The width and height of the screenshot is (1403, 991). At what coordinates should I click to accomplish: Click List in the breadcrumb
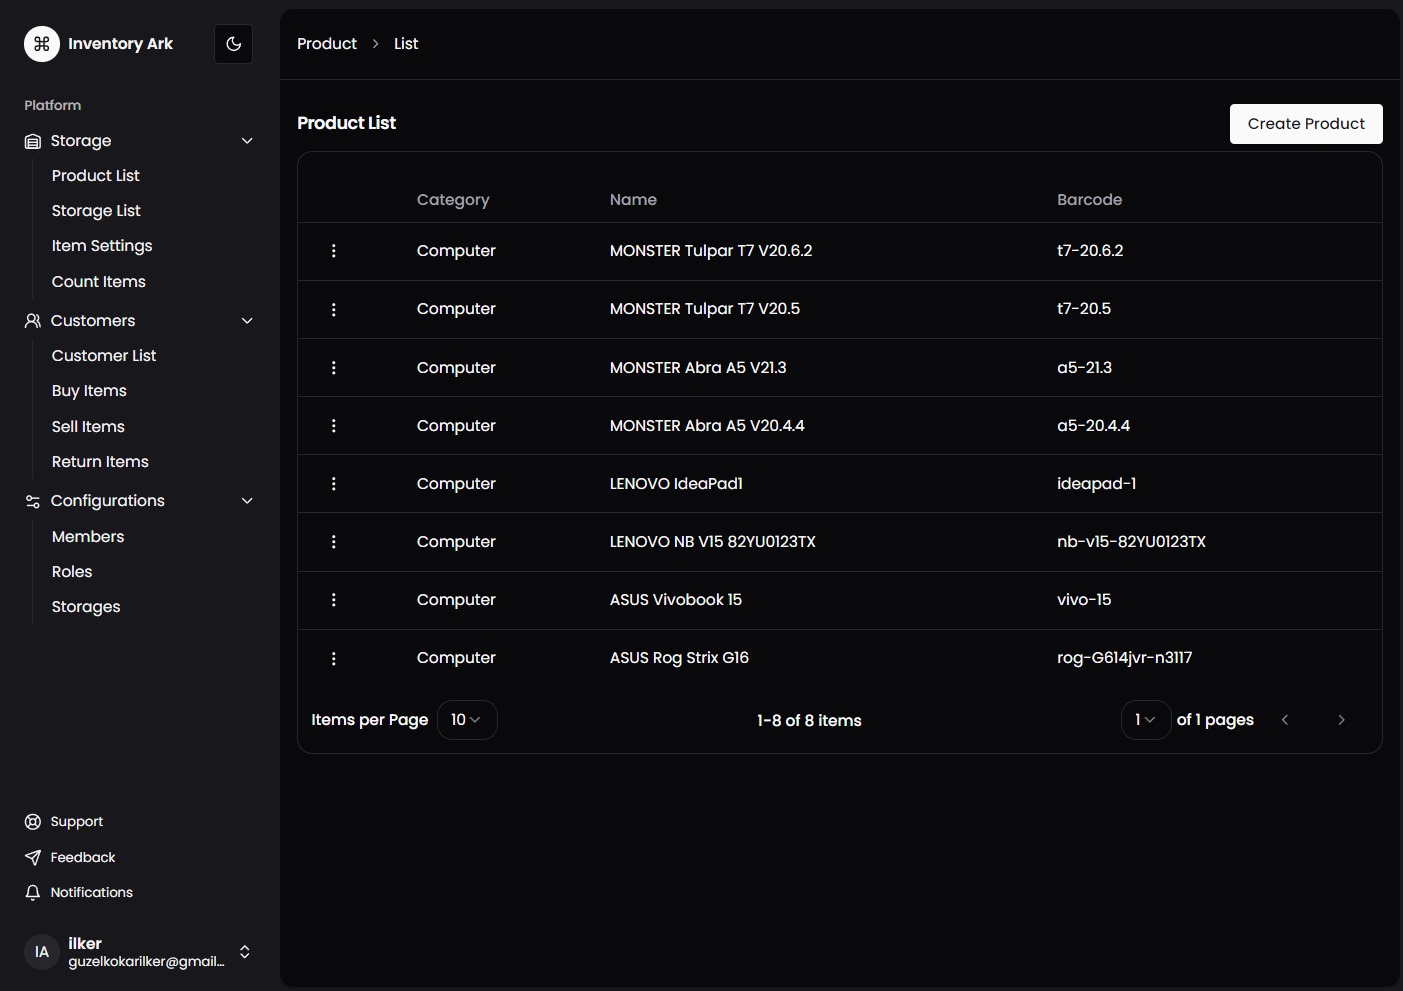coord(406,44)
